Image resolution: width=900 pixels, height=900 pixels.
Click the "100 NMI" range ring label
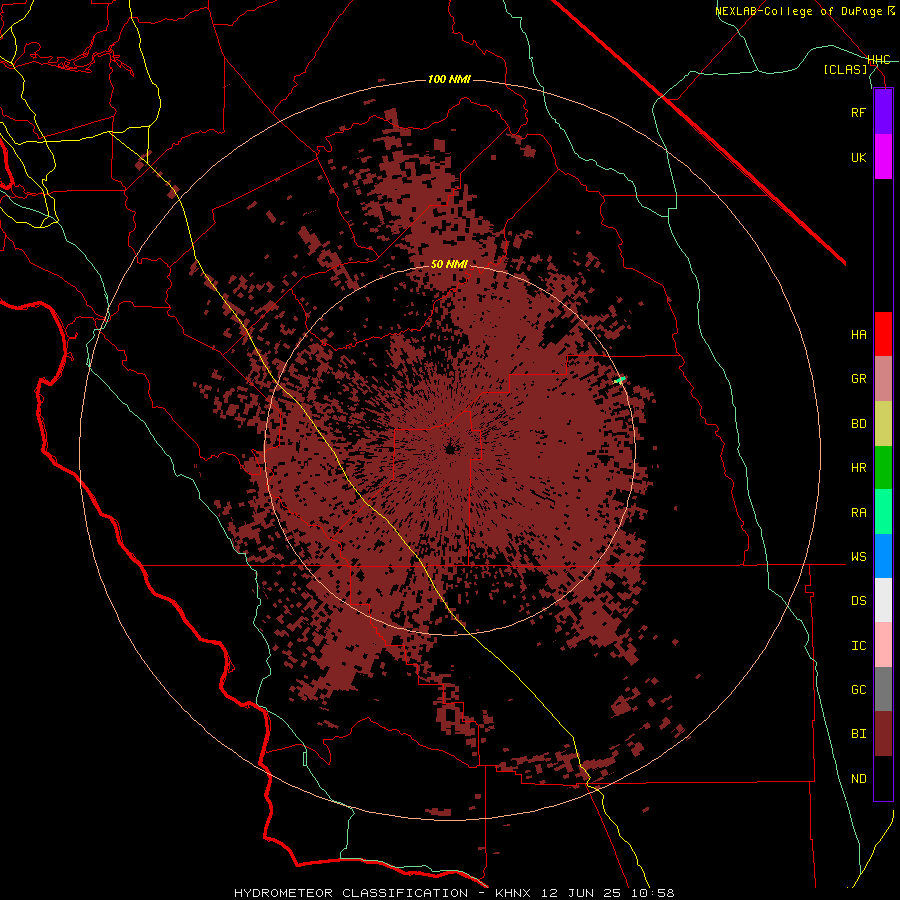click(449, 79)
